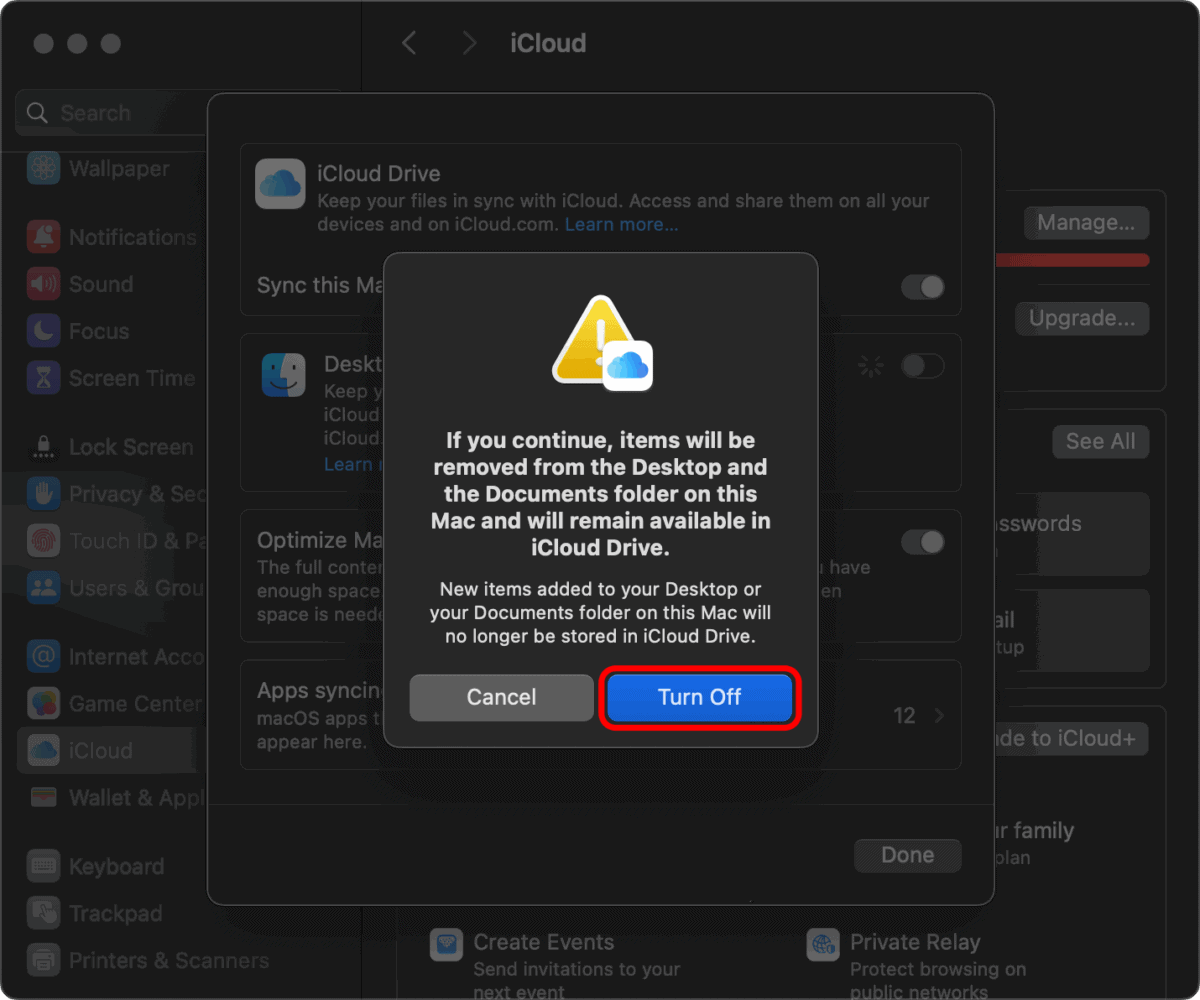Image resolution: width=1200 pixels, height=1000 pixels.
Task: Open Printers & Scanners icon
Action: 43,960
